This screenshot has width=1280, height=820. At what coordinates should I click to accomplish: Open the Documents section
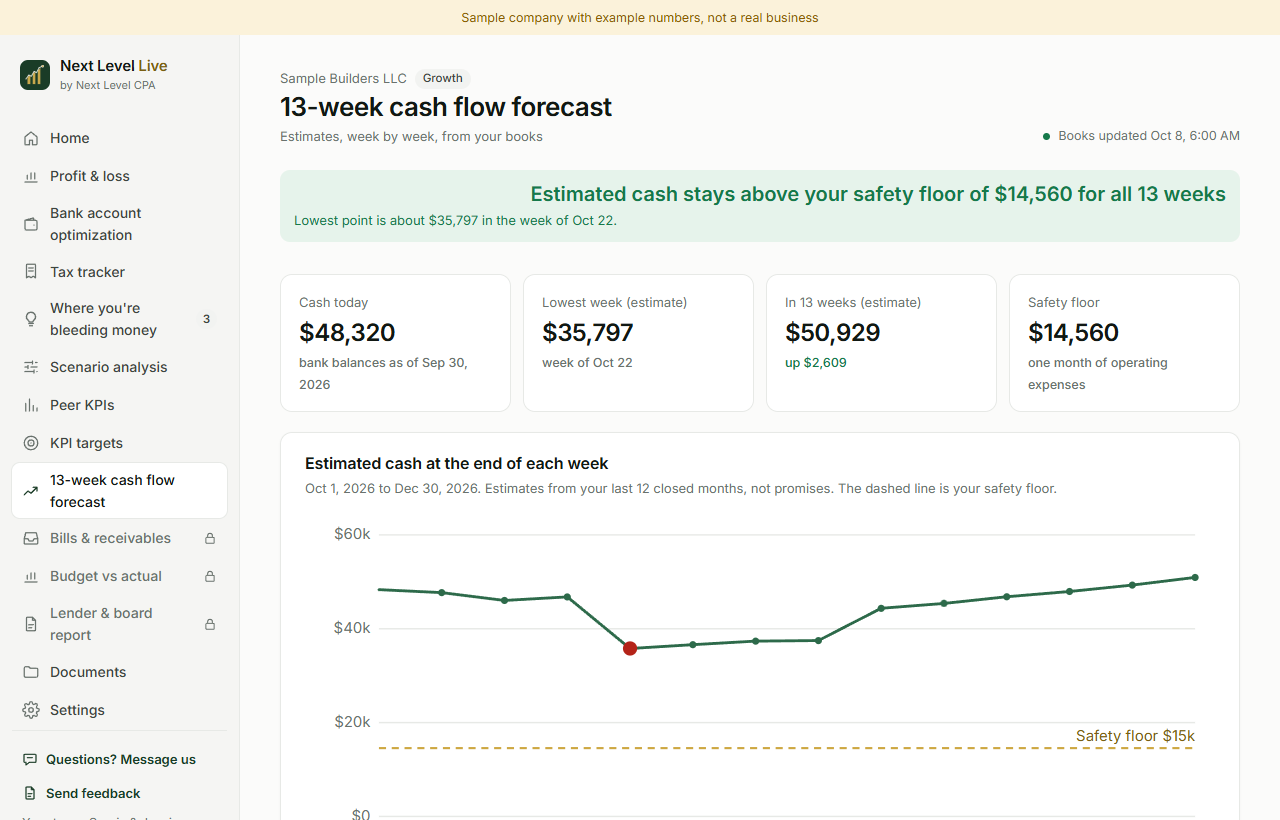(x=120, y=672)
